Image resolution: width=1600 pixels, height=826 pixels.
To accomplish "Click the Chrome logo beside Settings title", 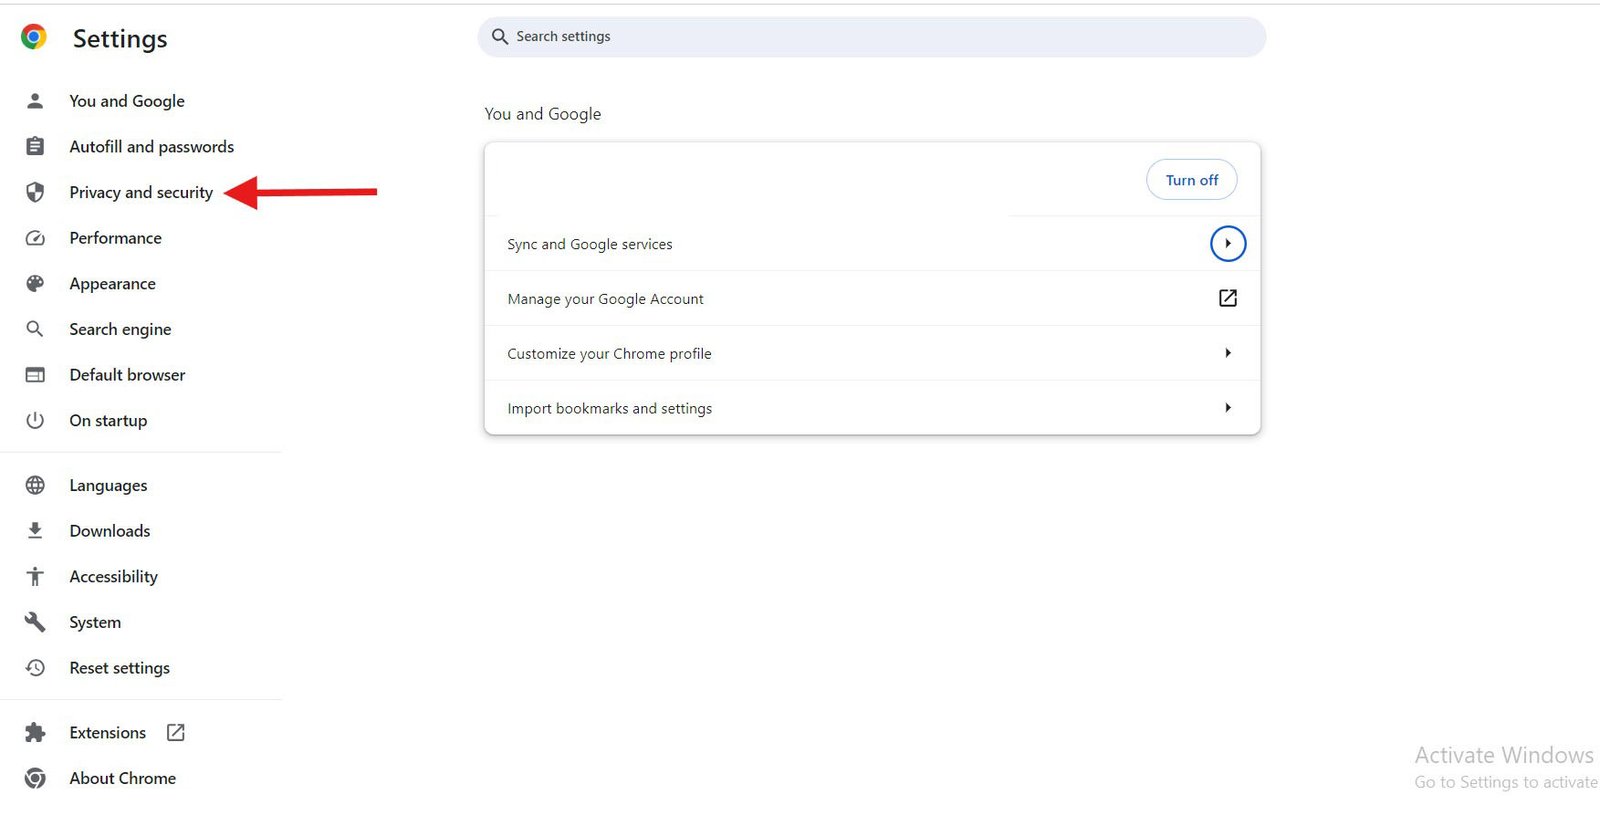I will [x=34, y=37].
